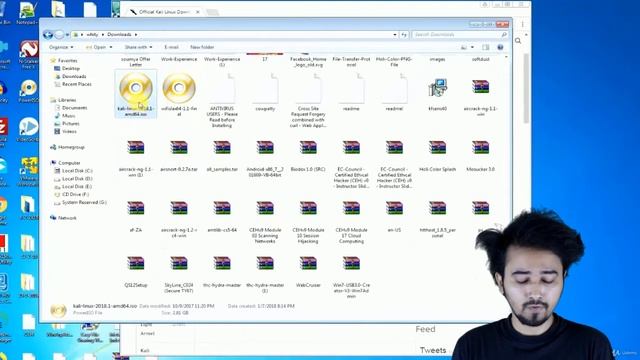This screenshot has width=640, height=360.
Task: Focus the Search Downloads input field
Action: pyautogui.click(x=460, y=35)
